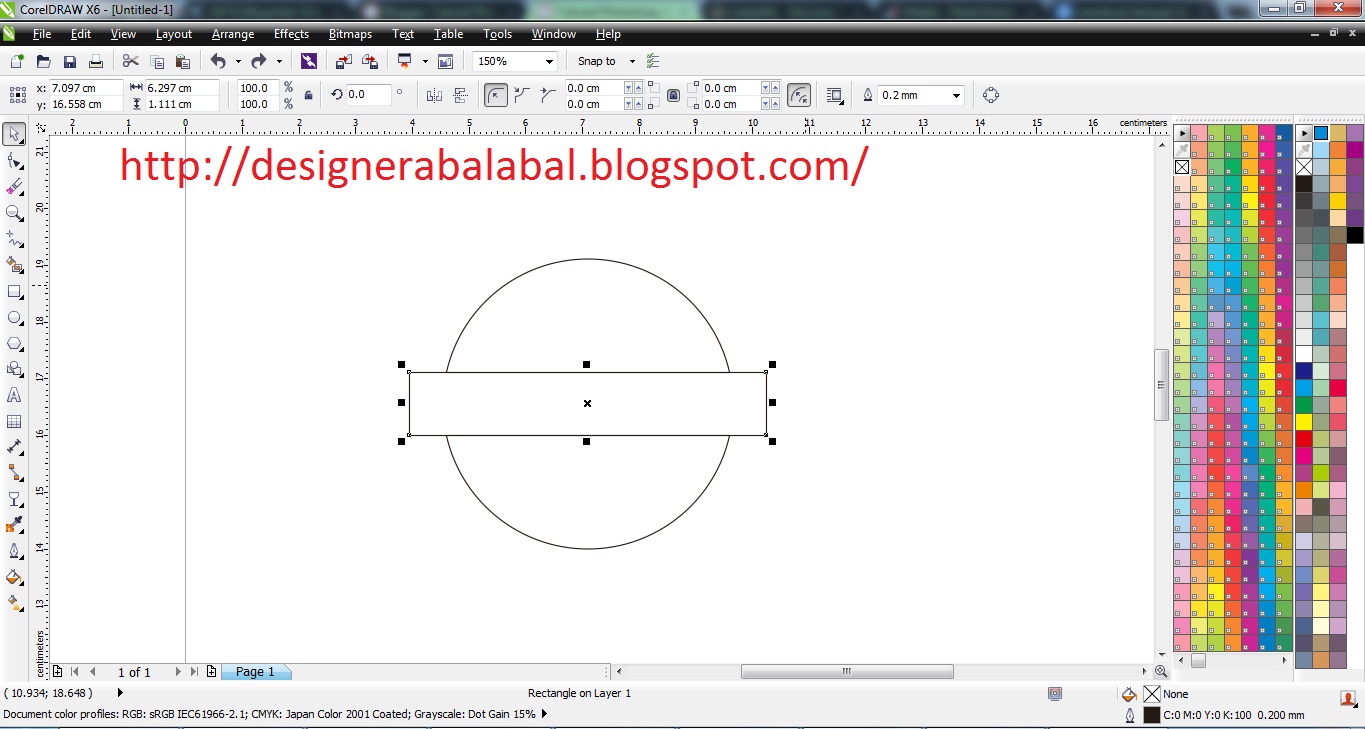Open the Layout menu
This screenshot has width=1365, height=729.
(174, 34)
